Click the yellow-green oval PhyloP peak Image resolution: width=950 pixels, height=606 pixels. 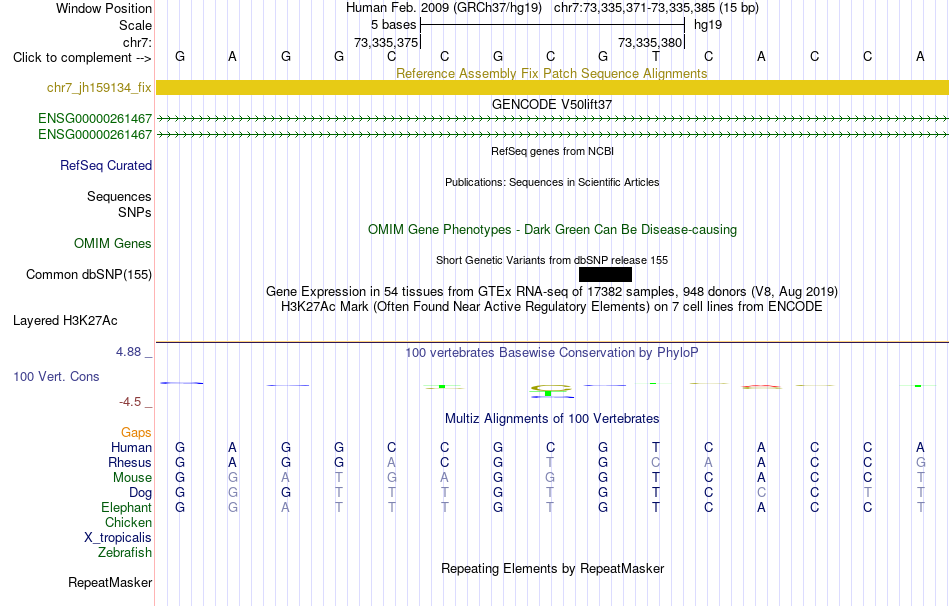click(x=551, y=388)
